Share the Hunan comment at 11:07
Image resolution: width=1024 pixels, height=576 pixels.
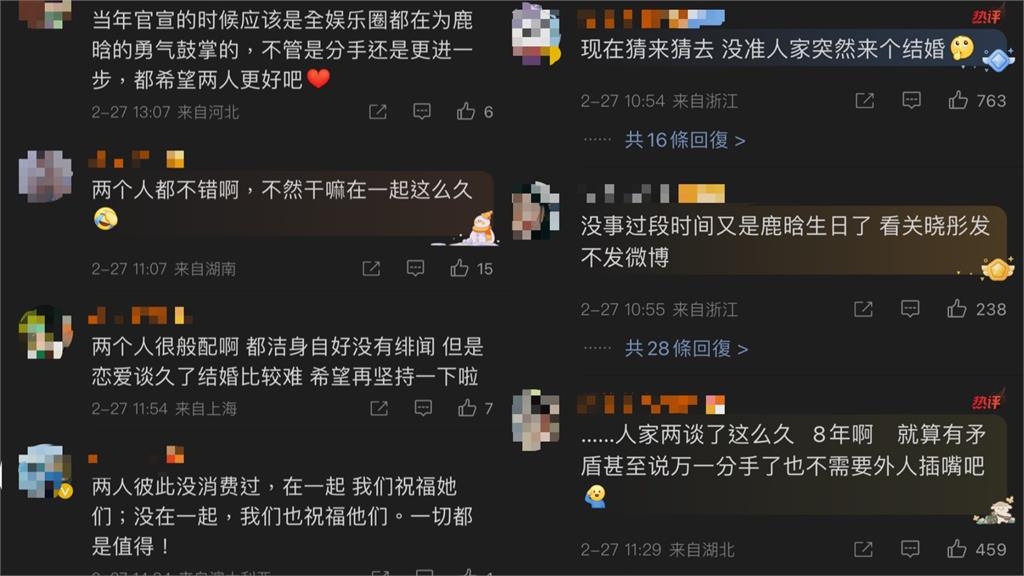coord(371,268)
